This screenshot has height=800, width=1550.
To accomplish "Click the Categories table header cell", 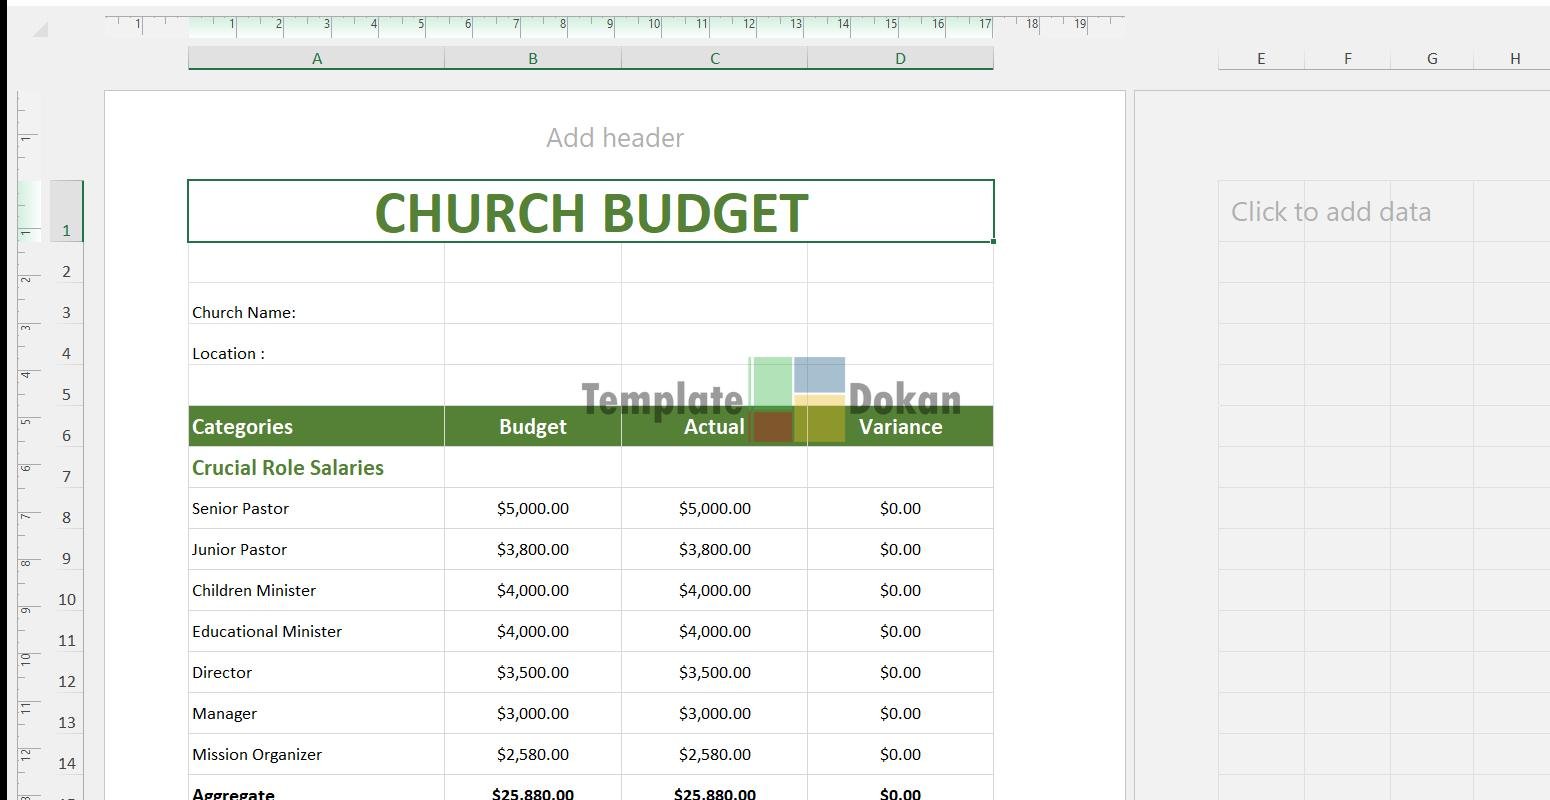I will (x=316, y=427).
